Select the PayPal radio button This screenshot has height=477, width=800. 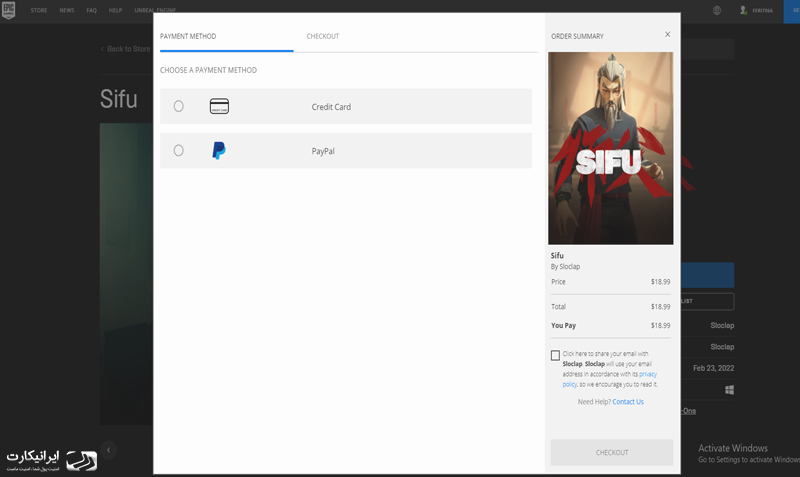179,150
